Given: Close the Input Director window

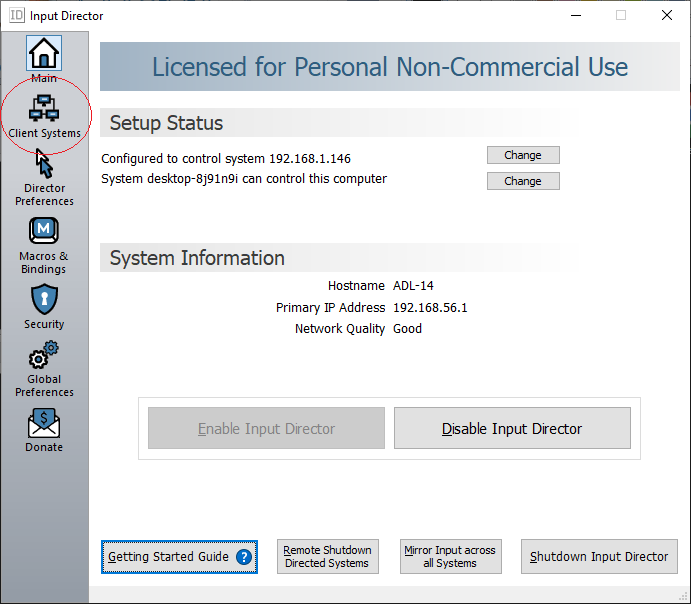Looking at the screenshot, I should [667, 15].
